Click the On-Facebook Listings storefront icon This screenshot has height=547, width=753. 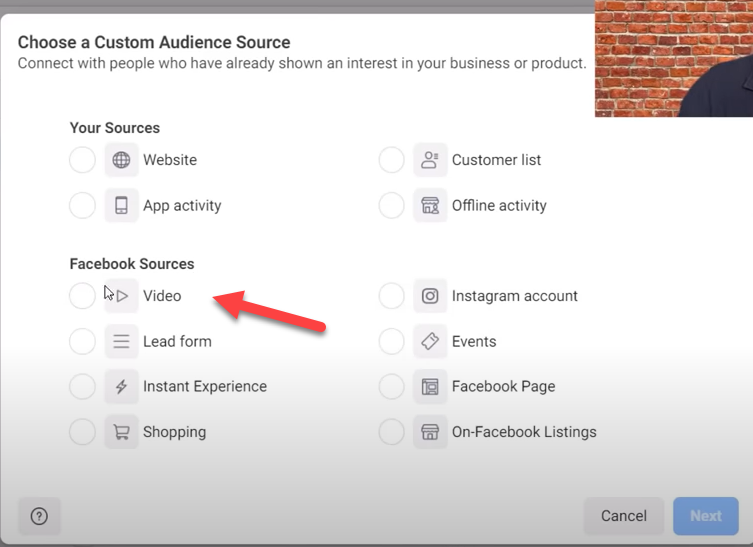coord(430,432)
